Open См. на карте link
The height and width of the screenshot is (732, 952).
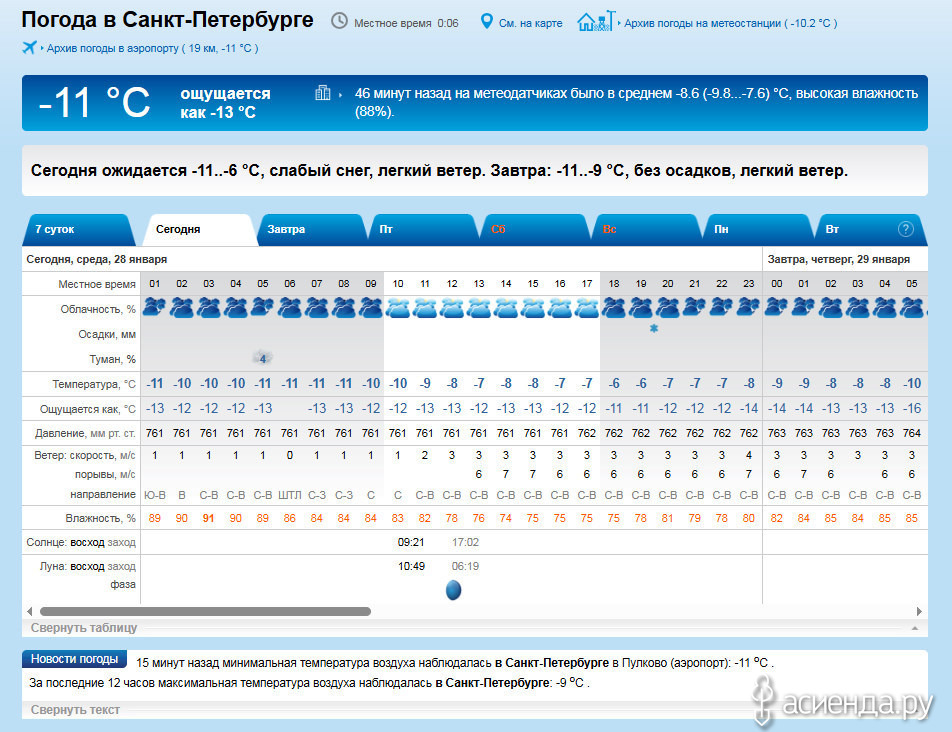pyautogui.click(x=530, y=23)
